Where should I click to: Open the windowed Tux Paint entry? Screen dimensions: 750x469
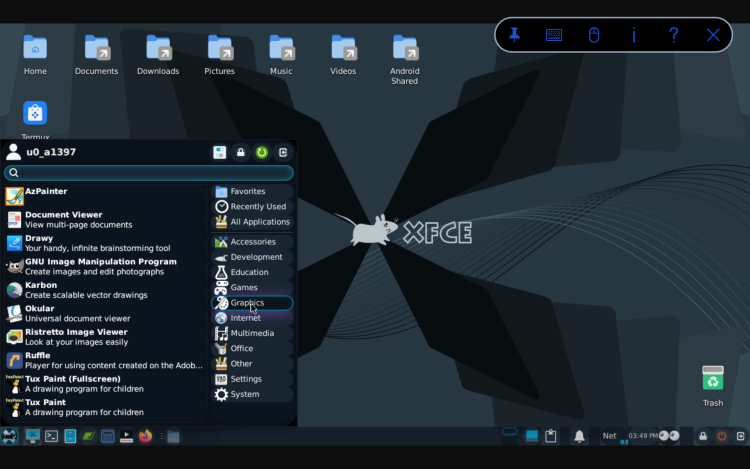(x=105, y=407)
